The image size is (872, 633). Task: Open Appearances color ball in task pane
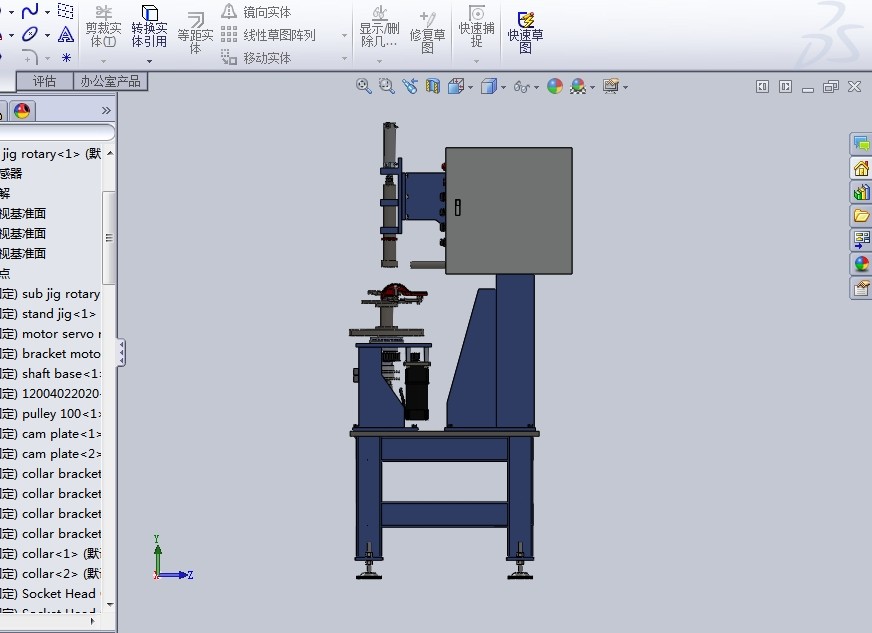(x=861, y=264)
